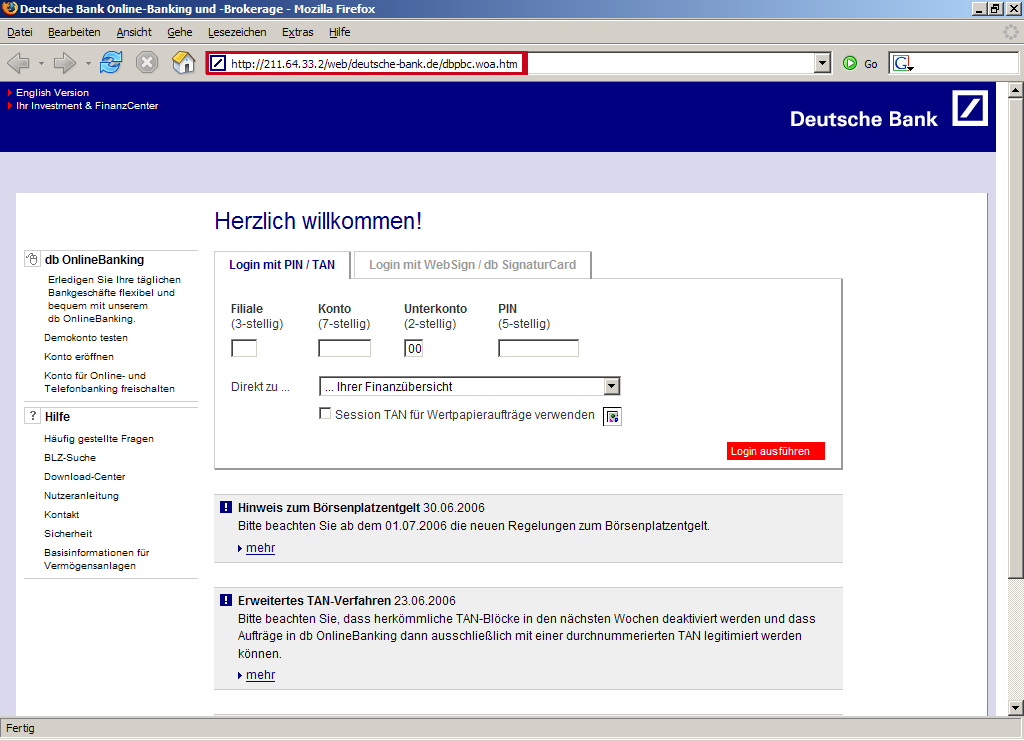Click the site favicon in the address bar
This screenshot has height=741, width=1024.
coord(218,63)
